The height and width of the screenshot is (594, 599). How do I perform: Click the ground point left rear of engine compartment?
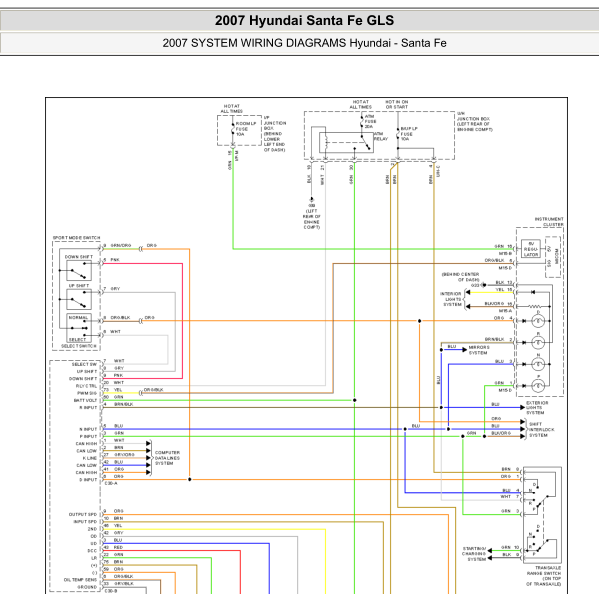pos(311,200)
